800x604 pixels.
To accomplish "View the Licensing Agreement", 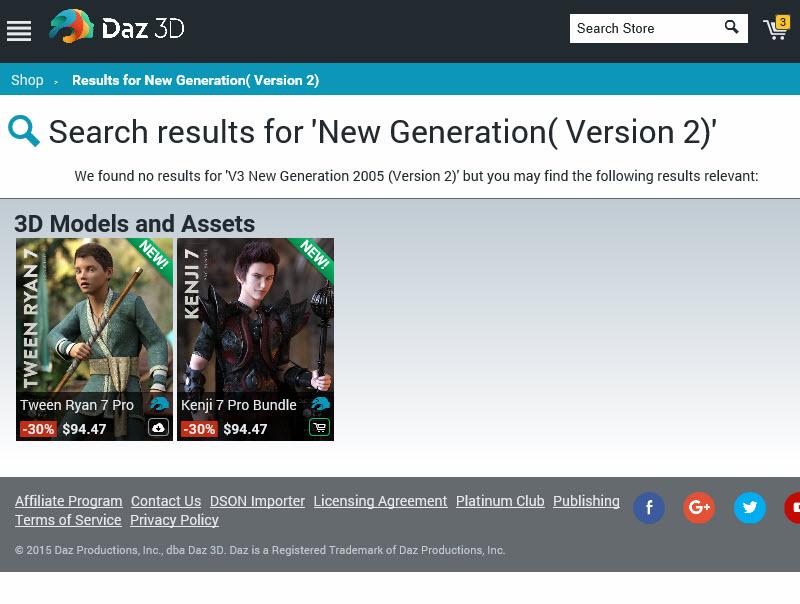I will pos(380,501).
